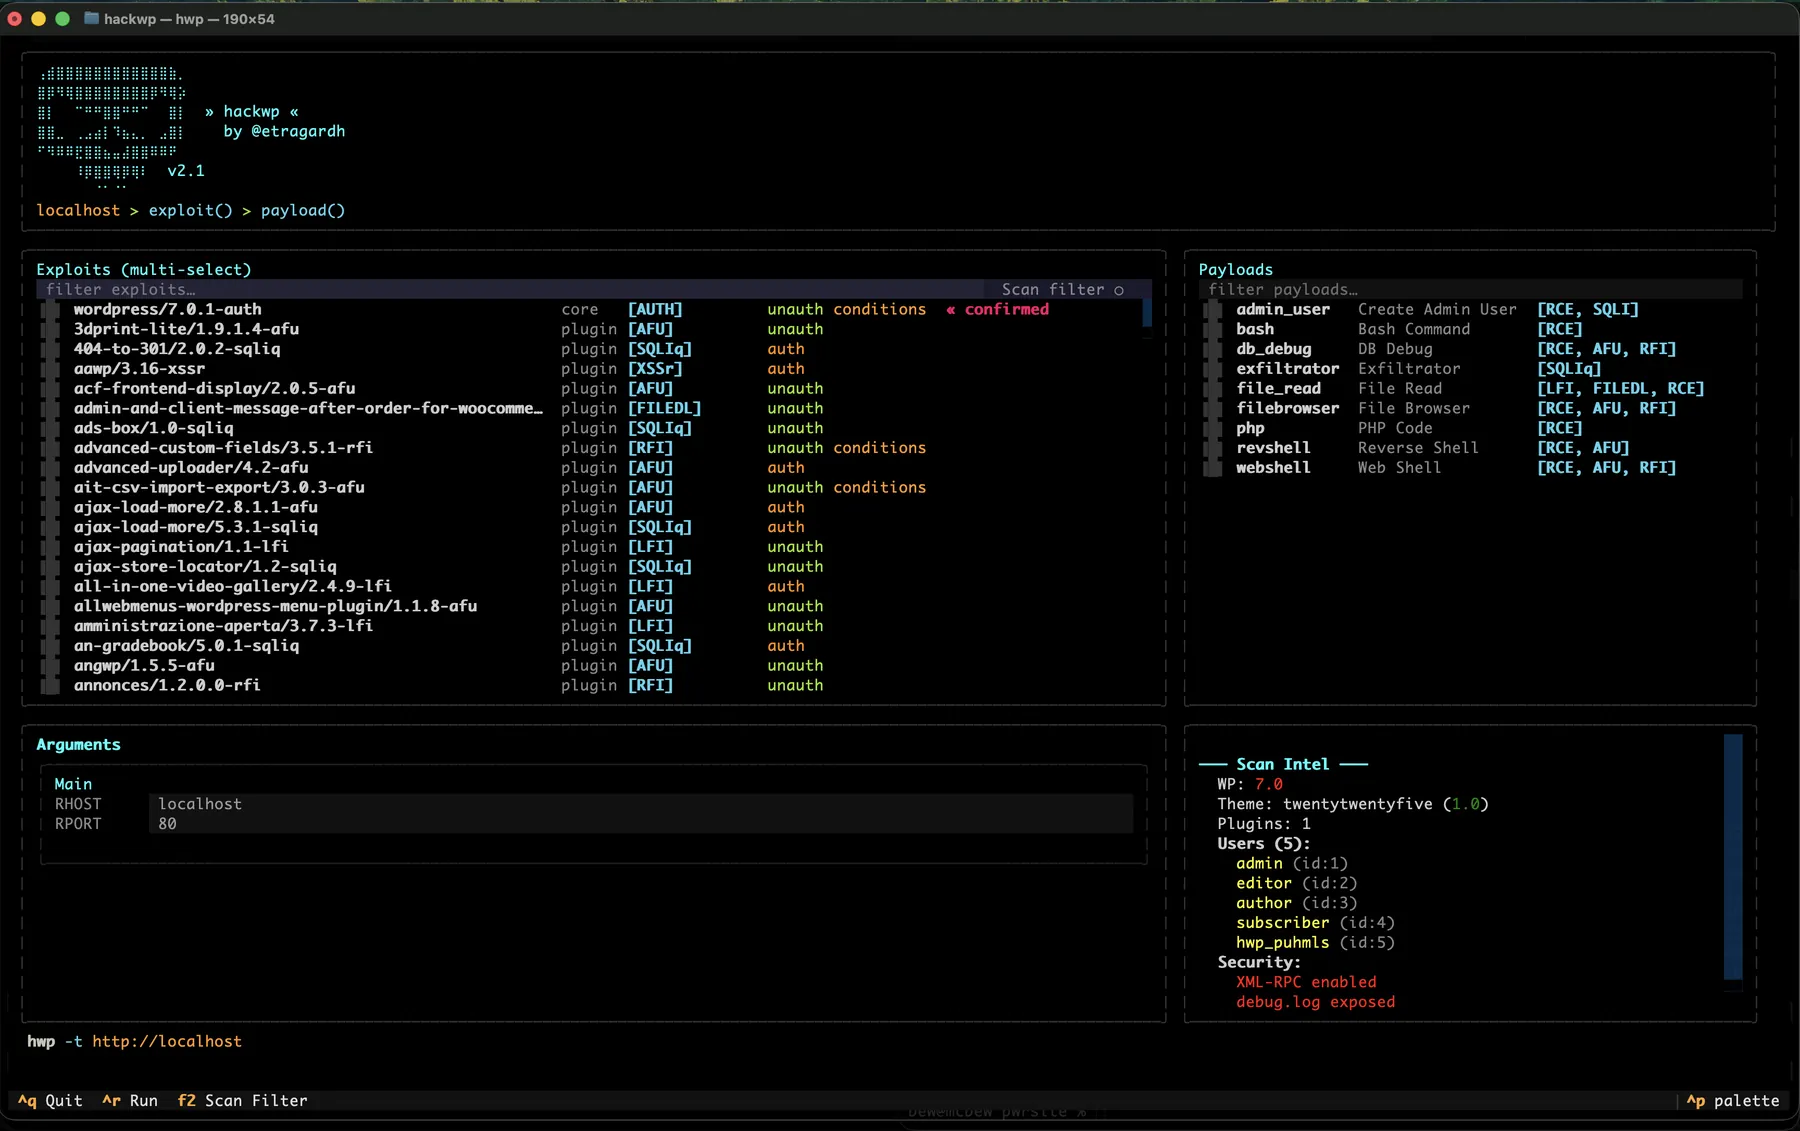Click acf-frontend-display/2.0.5-afu exploit row
This screenshot has height=1131, width=1800.
click(x=590, y=389)
